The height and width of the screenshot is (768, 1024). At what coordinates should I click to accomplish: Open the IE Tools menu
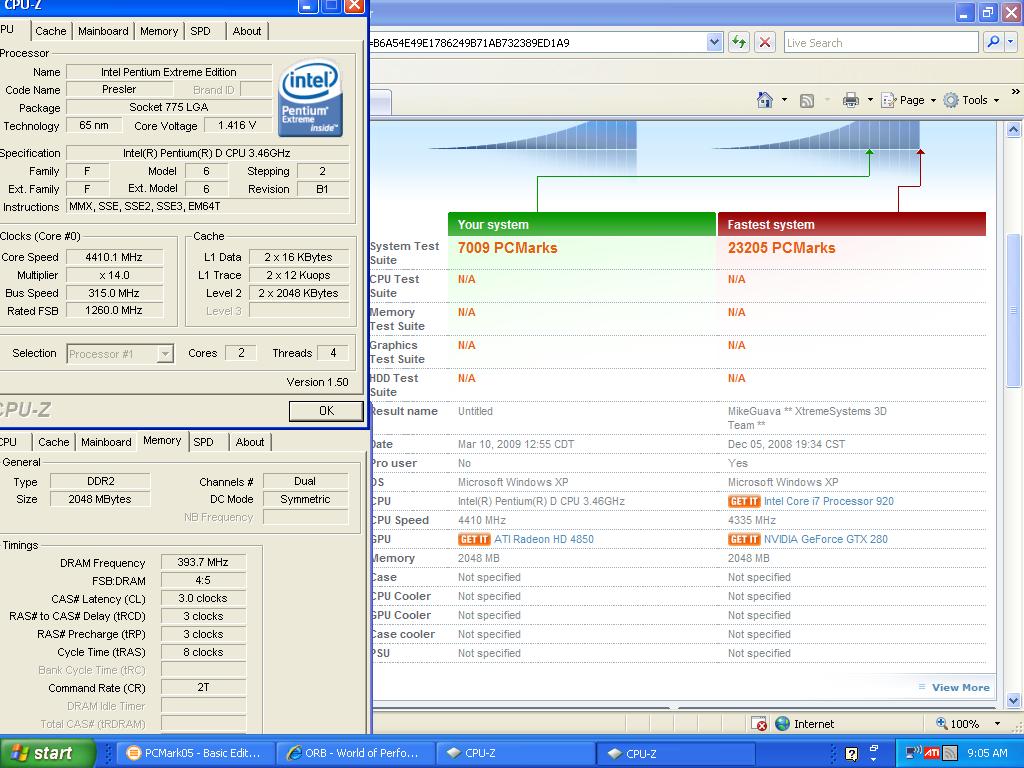972,100
